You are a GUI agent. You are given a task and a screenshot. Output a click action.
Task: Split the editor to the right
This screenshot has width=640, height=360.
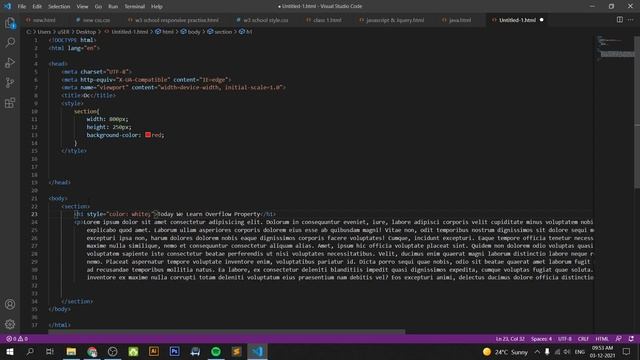[x=620, y=20]
